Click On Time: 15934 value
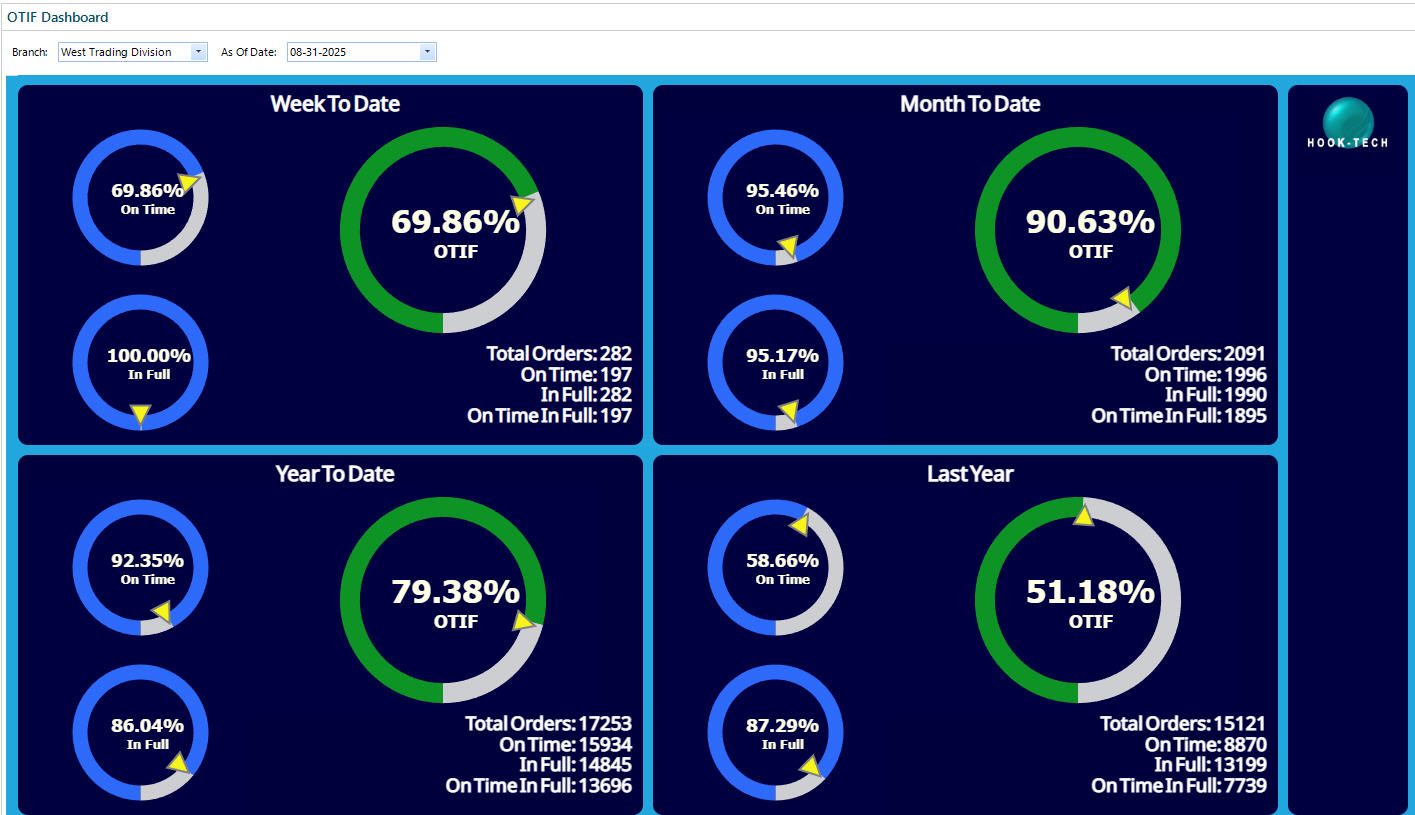The width and height of the screenshot is (1415, 815). [x=566, y=744]
